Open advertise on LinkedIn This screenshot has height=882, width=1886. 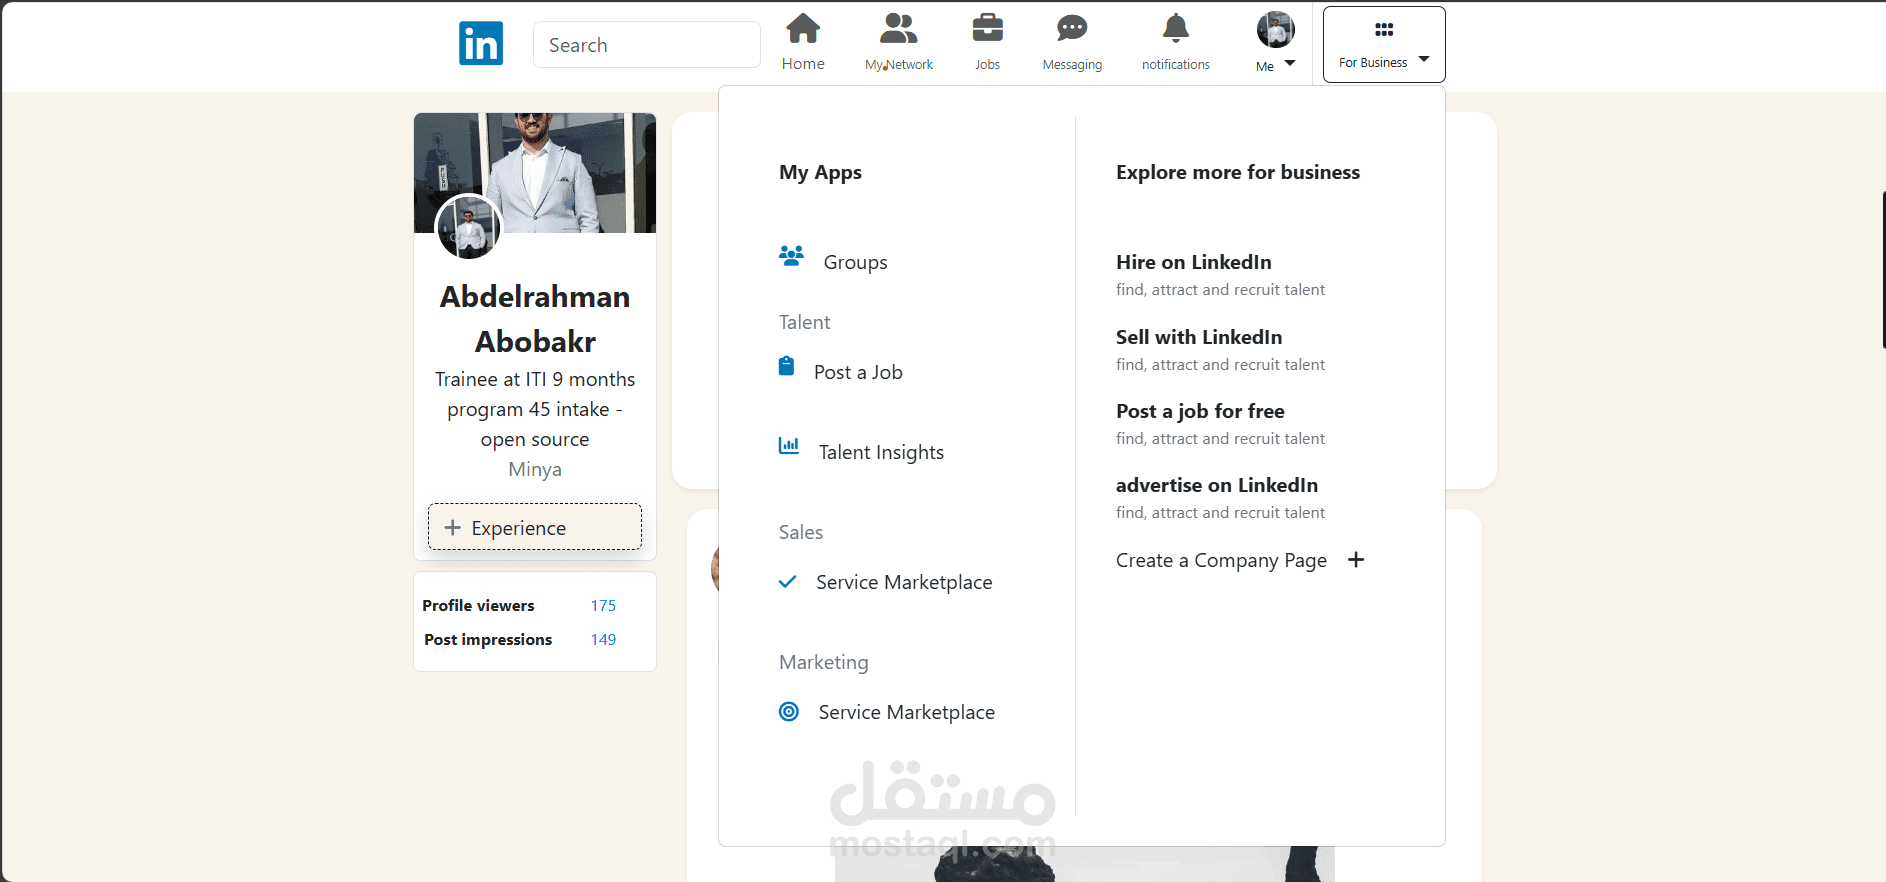tap(1217, 485)
